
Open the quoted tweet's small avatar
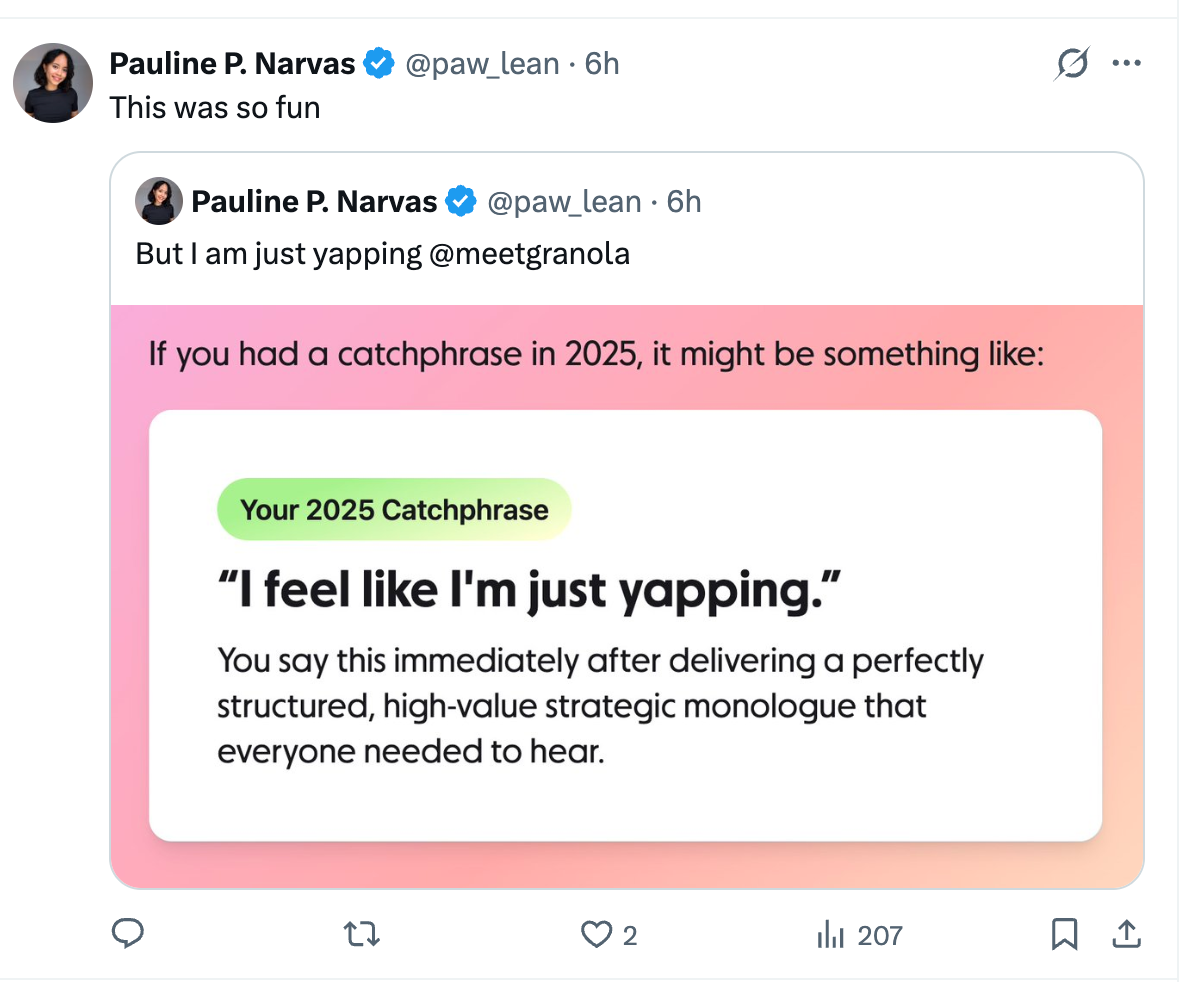pos(159,201)
